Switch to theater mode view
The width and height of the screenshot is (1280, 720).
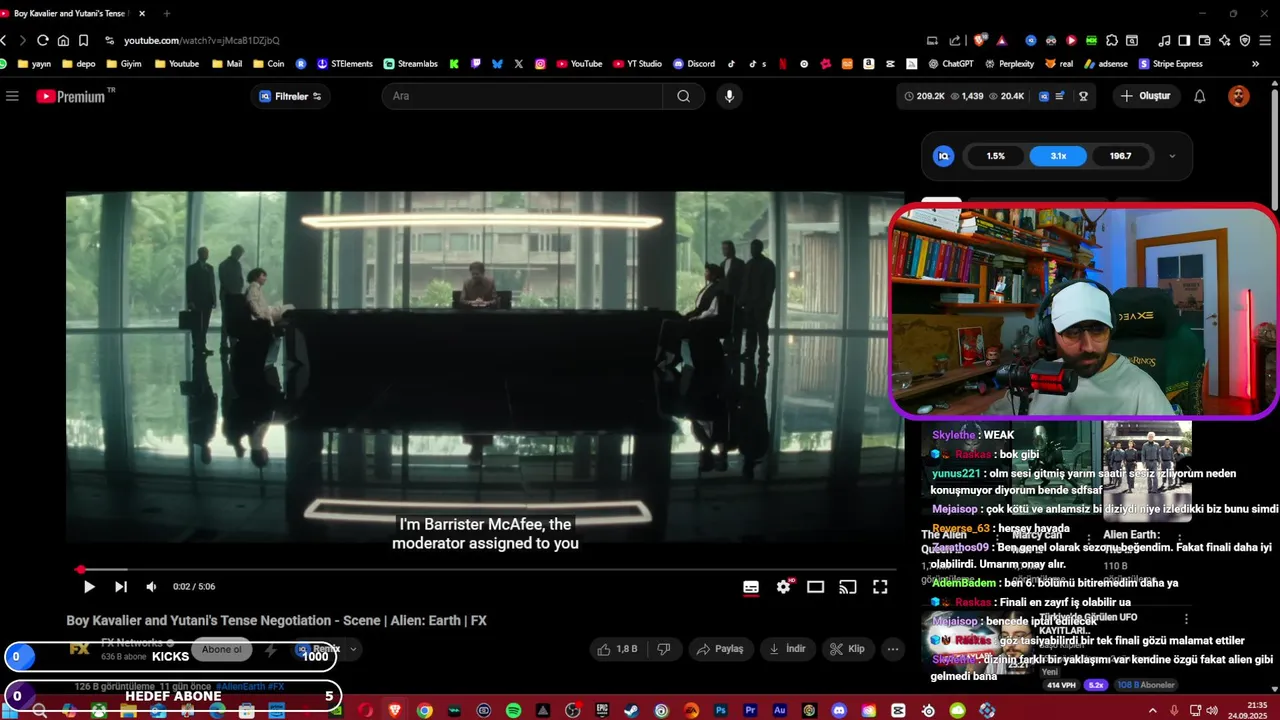[816, 587]
